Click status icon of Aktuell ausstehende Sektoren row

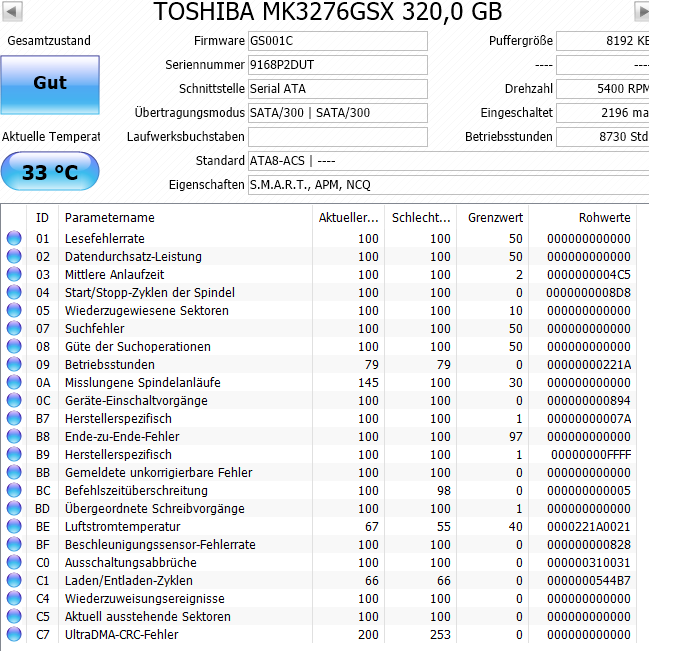point(14,616)
